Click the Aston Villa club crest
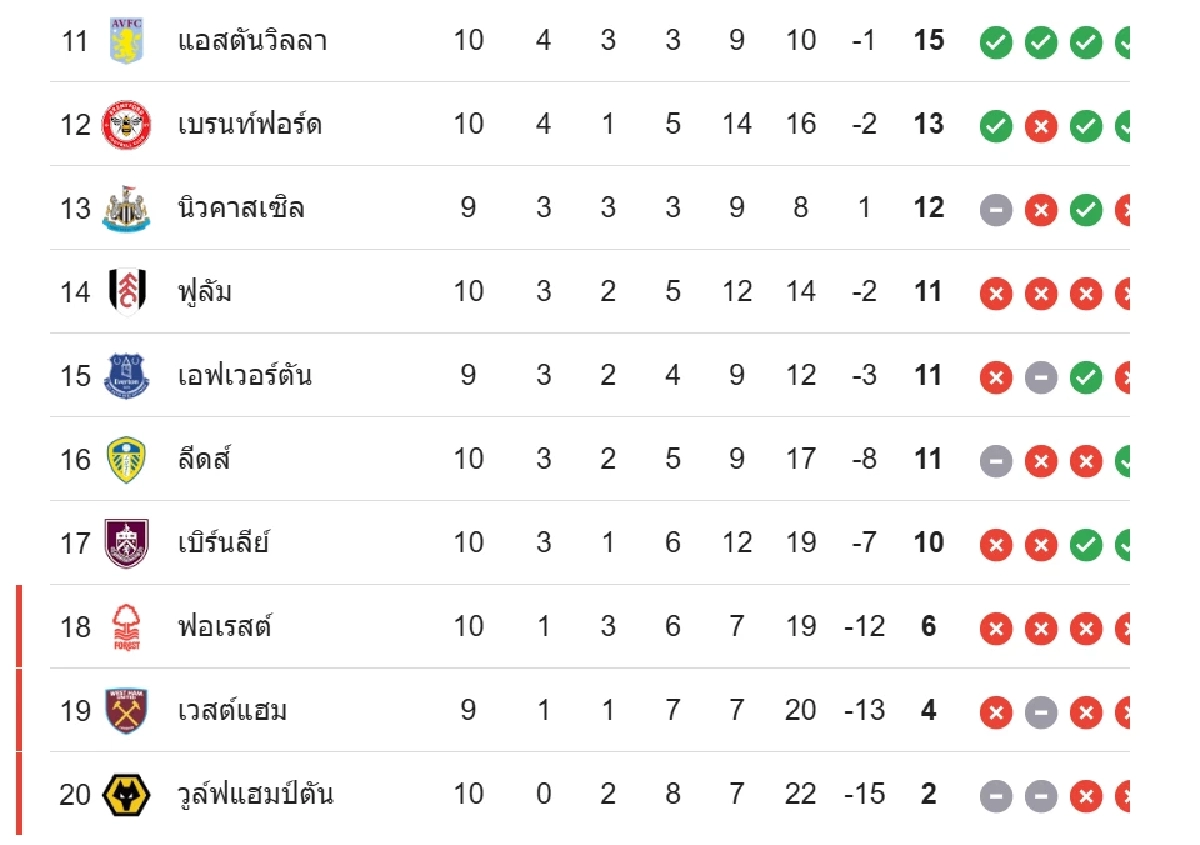This screenshot has height=845, width=1200. tap(126, 42)
